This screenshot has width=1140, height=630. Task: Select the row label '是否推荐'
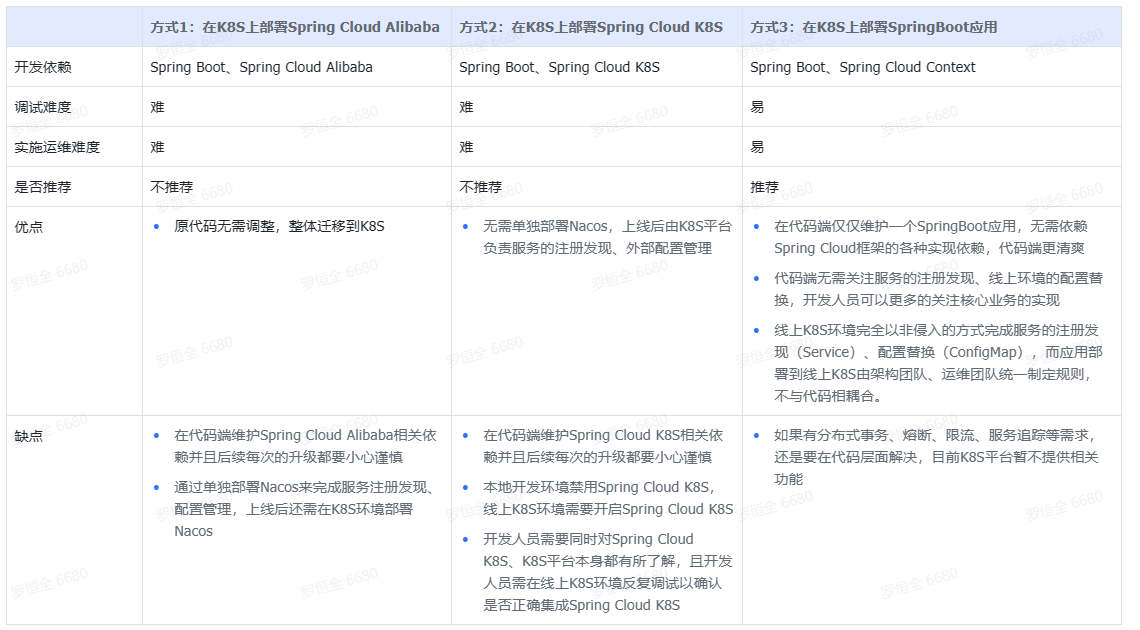click(43, 187)
